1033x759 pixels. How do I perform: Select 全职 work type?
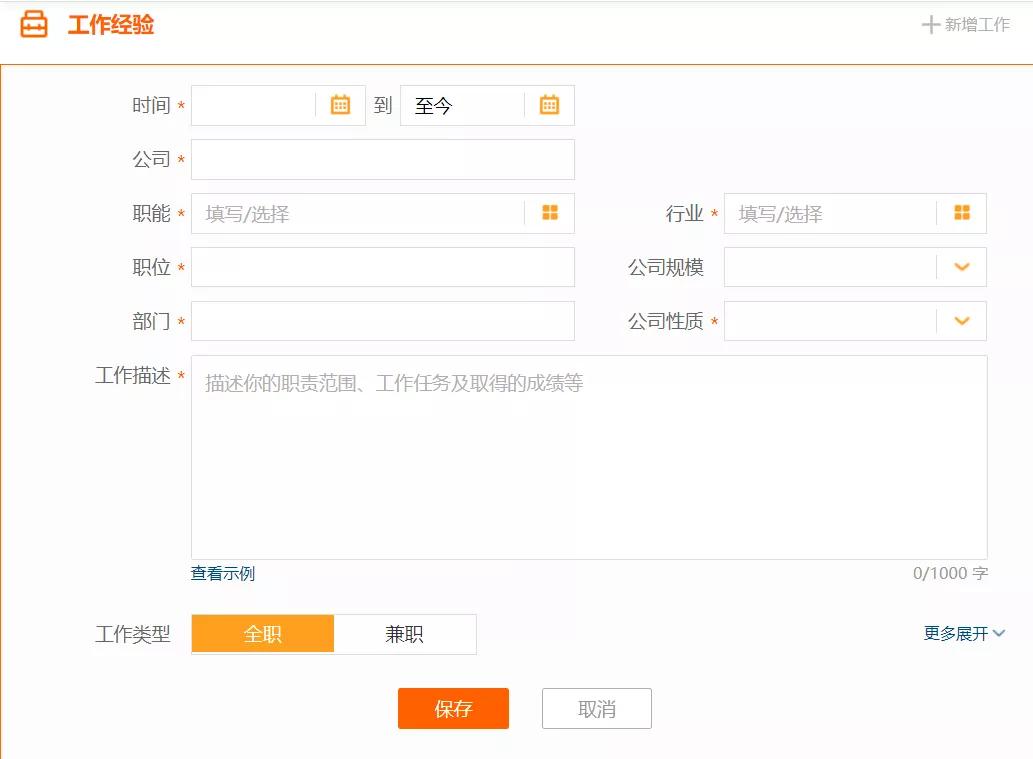tap(261, 633)
